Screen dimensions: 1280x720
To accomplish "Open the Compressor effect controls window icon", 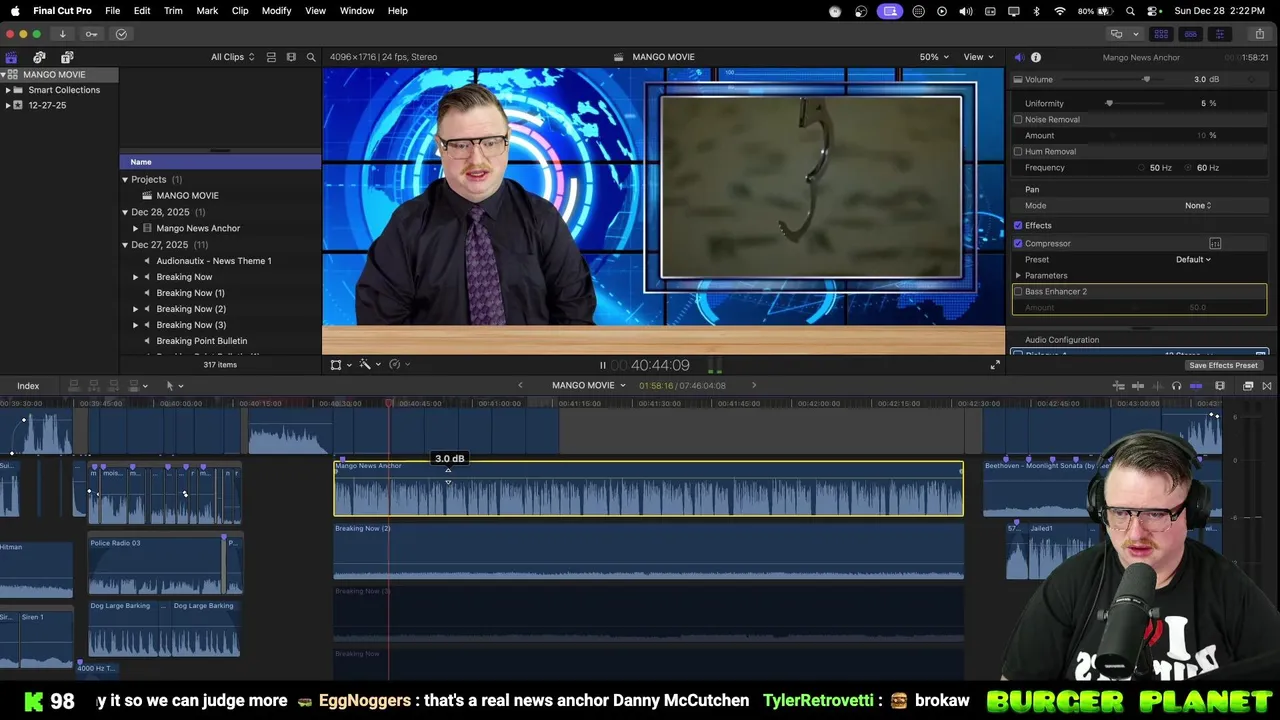I will (x=1215, y=243).
